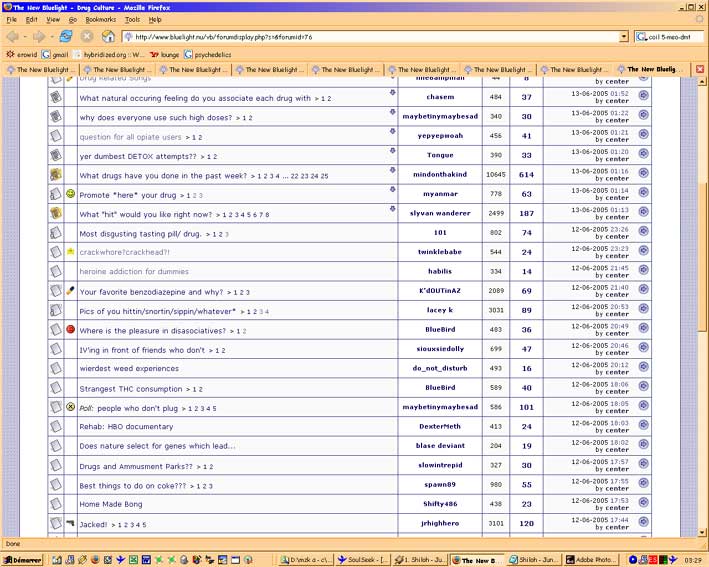Click the vertical scrollbar thumb
Screen dimensions: 709x567
(x=702, y=256)
